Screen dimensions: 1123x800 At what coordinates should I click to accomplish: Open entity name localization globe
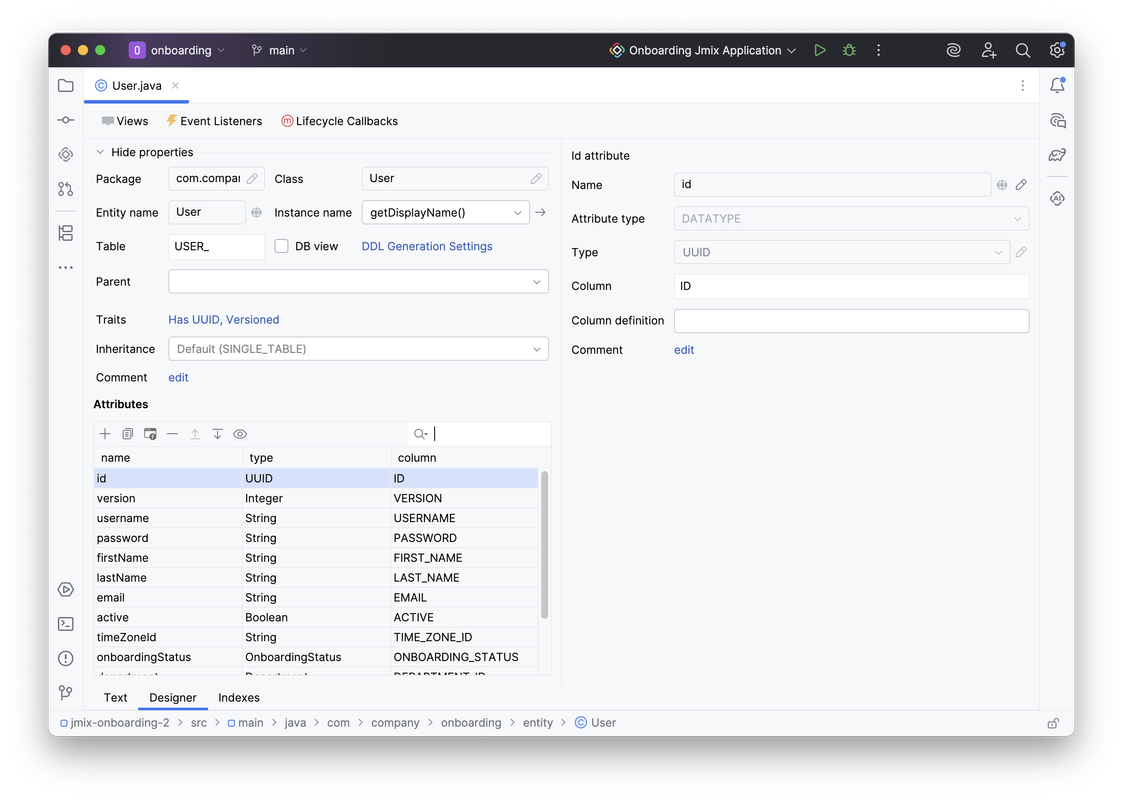click(x=256, y=212)
